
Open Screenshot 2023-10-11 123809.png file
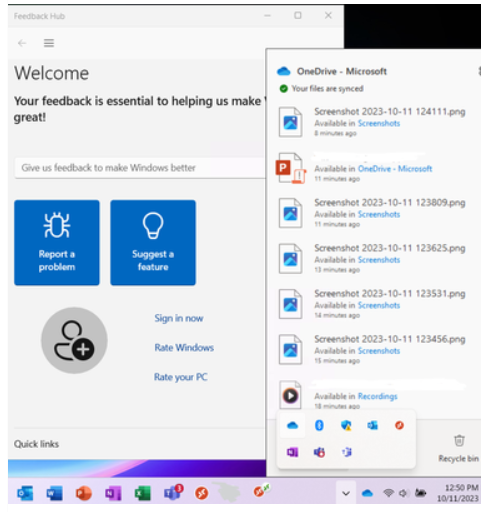point(390,203)
